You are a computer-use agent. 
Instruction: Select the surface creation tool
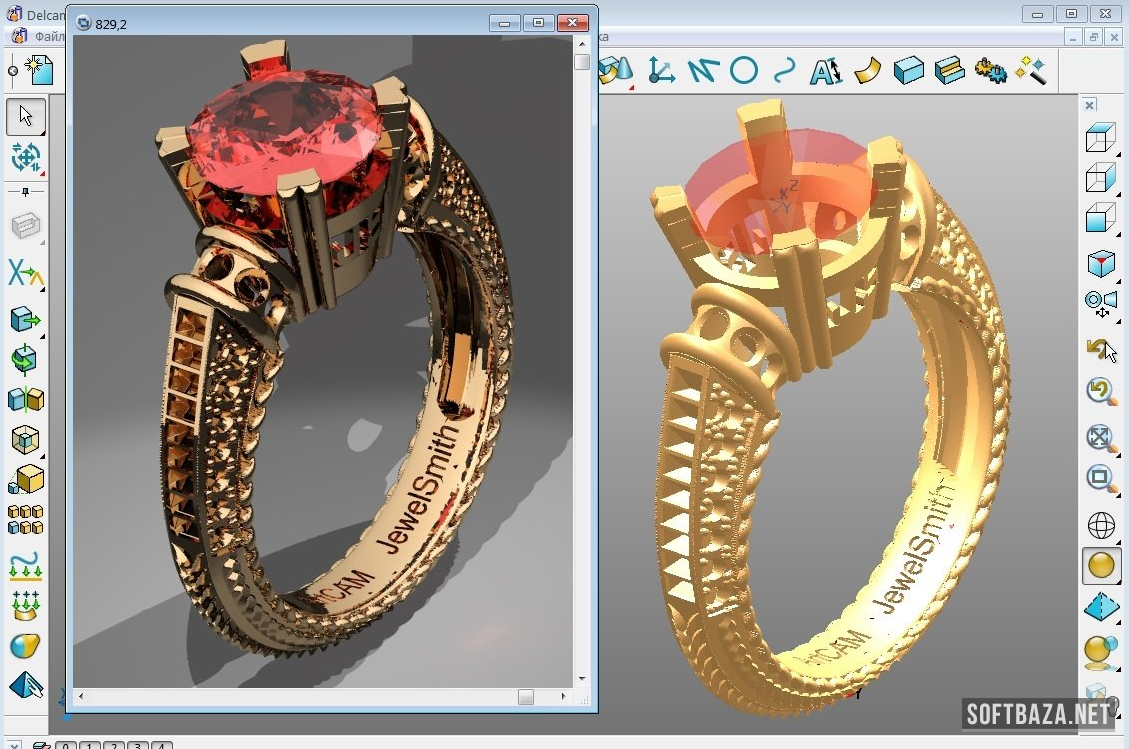pyautogui.click(x=867, y=70)
